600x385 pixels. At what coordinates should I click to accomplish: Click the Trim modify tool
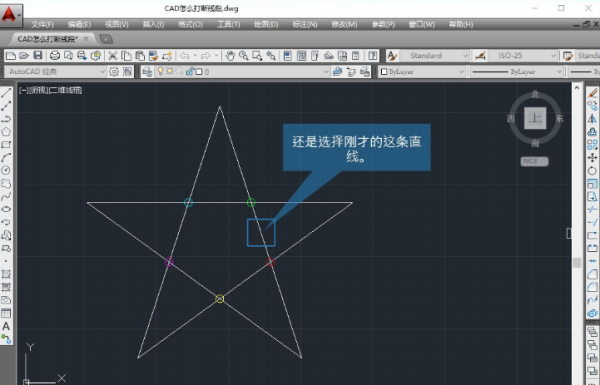click(592, 209)
